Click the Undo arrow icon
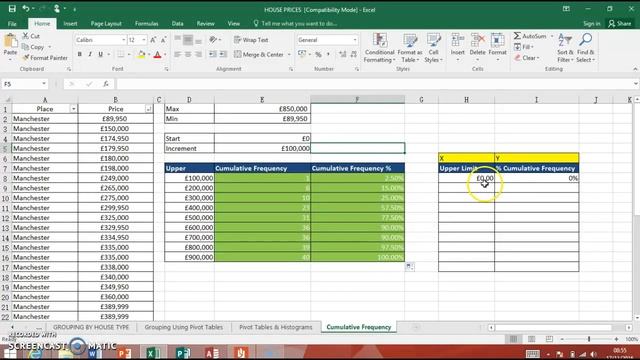The width and height of the screenshot is (640, 360). (26, 9)
